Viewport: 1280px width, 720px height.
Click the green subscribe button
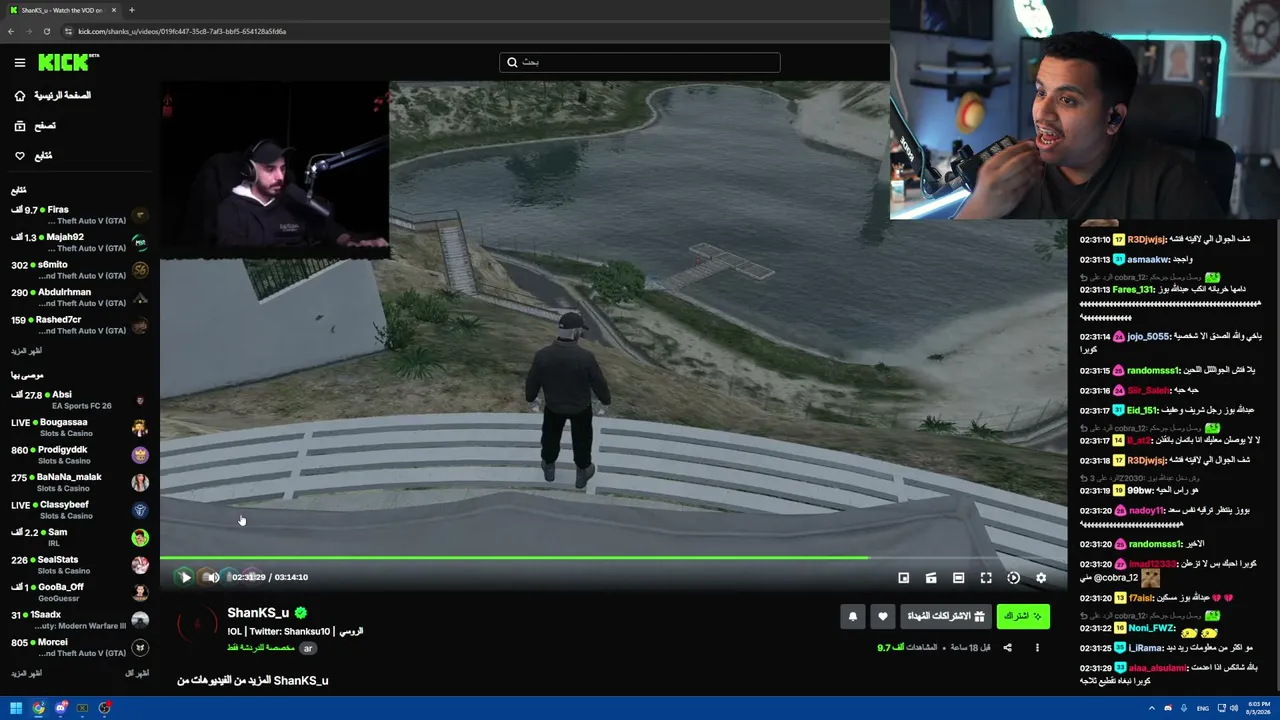point(1022,617)
